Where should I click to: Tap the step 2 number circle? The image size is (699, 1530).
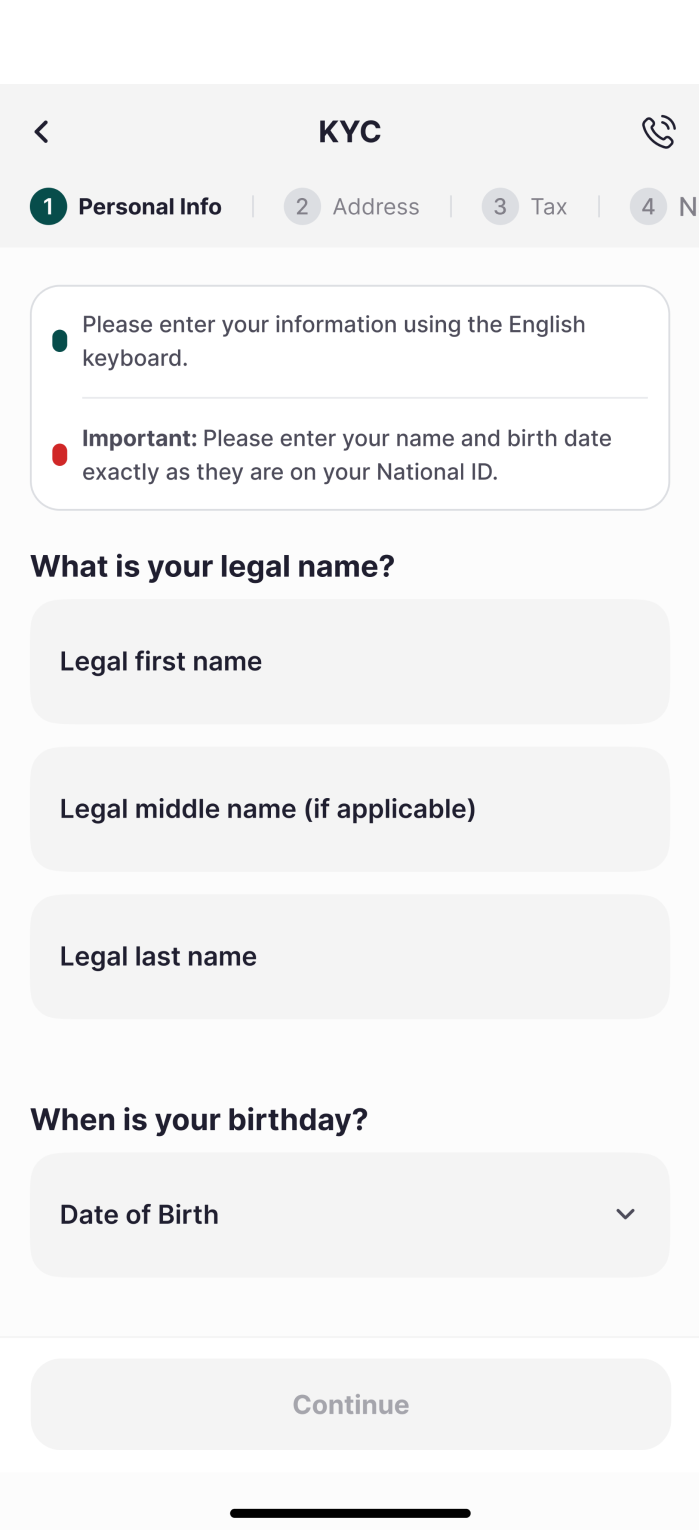(x=302, y=207)
